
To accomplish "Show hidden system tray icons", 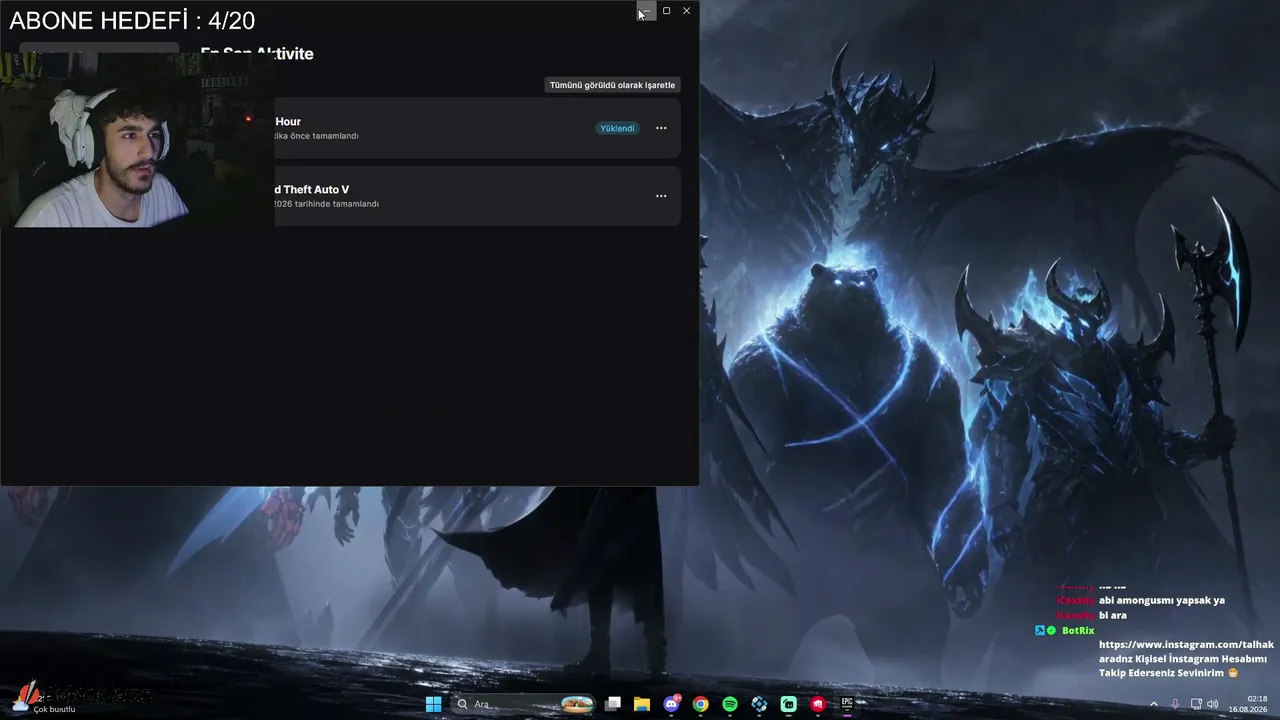I will click(1153, 704).
